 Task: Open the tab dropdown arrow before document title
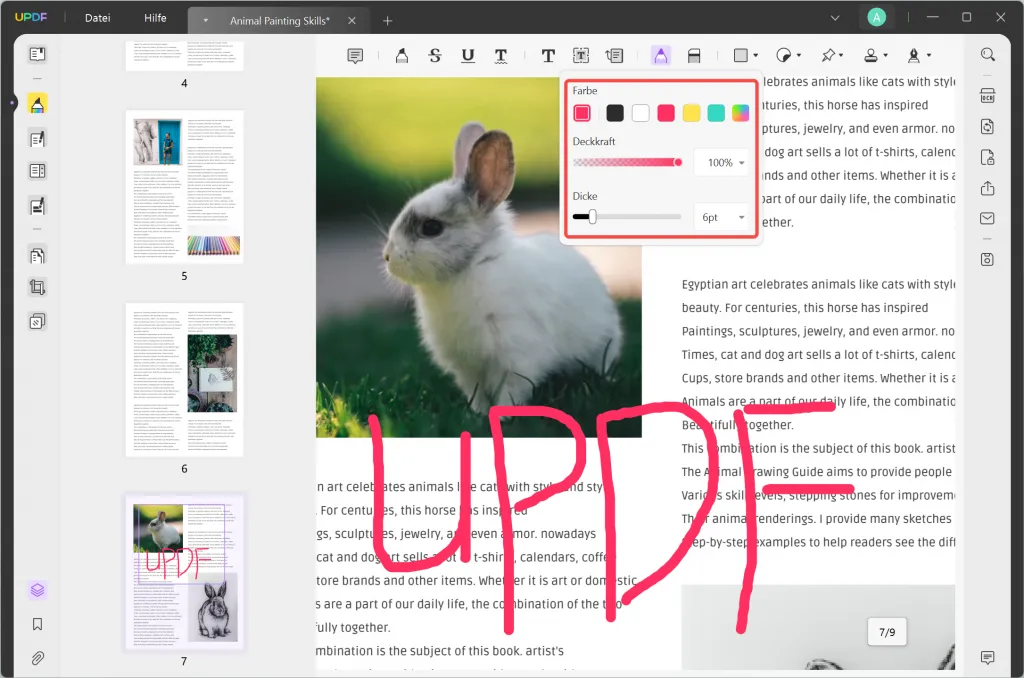click(x=206, y=21)
